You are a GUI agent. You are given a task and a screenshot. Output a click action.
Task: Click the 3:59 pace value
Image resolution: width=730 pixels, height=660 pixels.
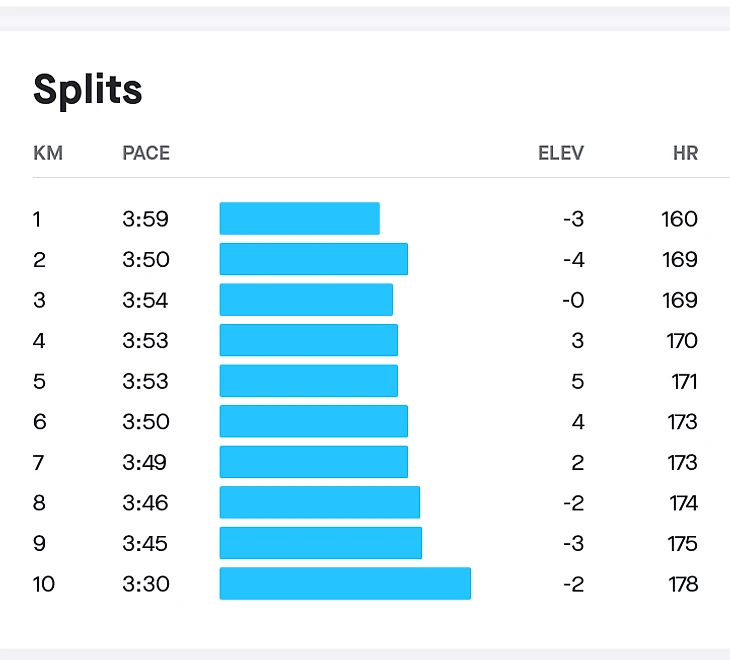coord(146,219)
